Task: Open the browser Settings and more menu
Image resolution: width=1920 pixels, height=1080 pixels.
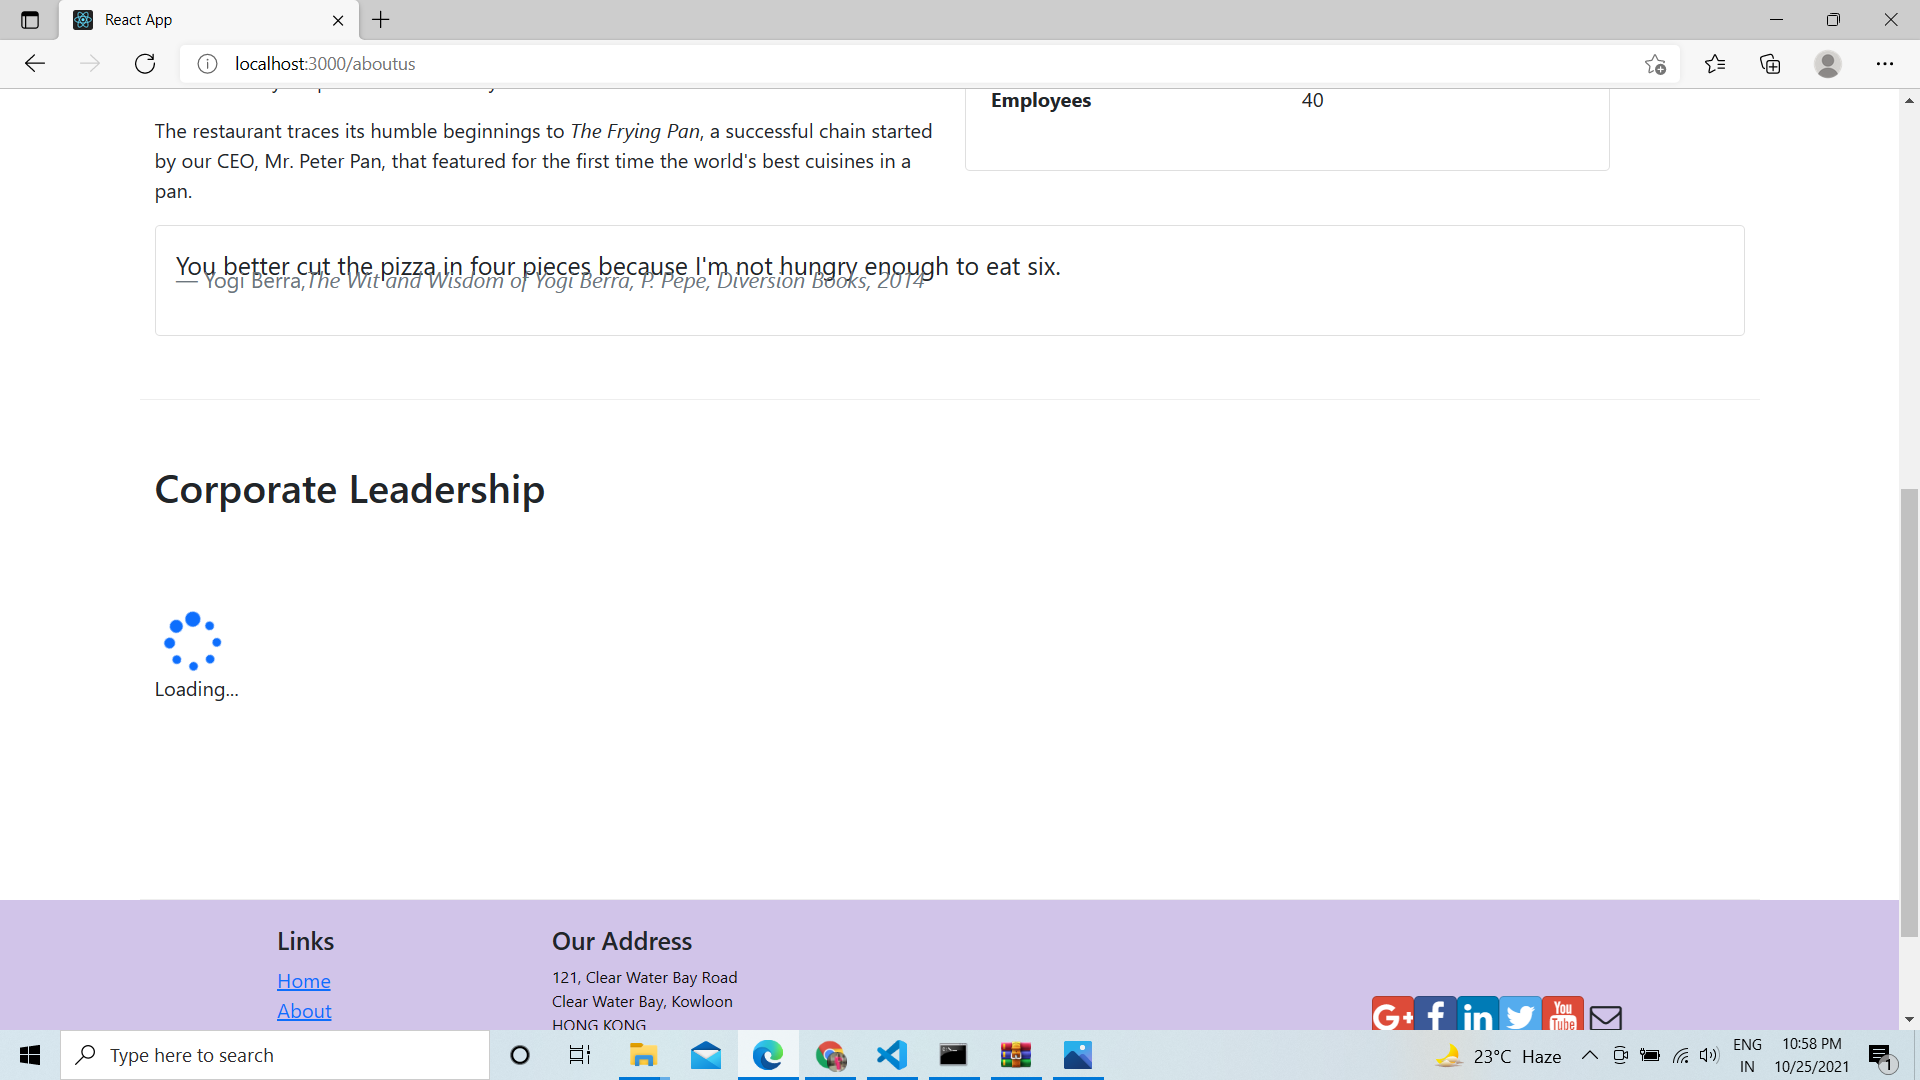Action: 1885,64
